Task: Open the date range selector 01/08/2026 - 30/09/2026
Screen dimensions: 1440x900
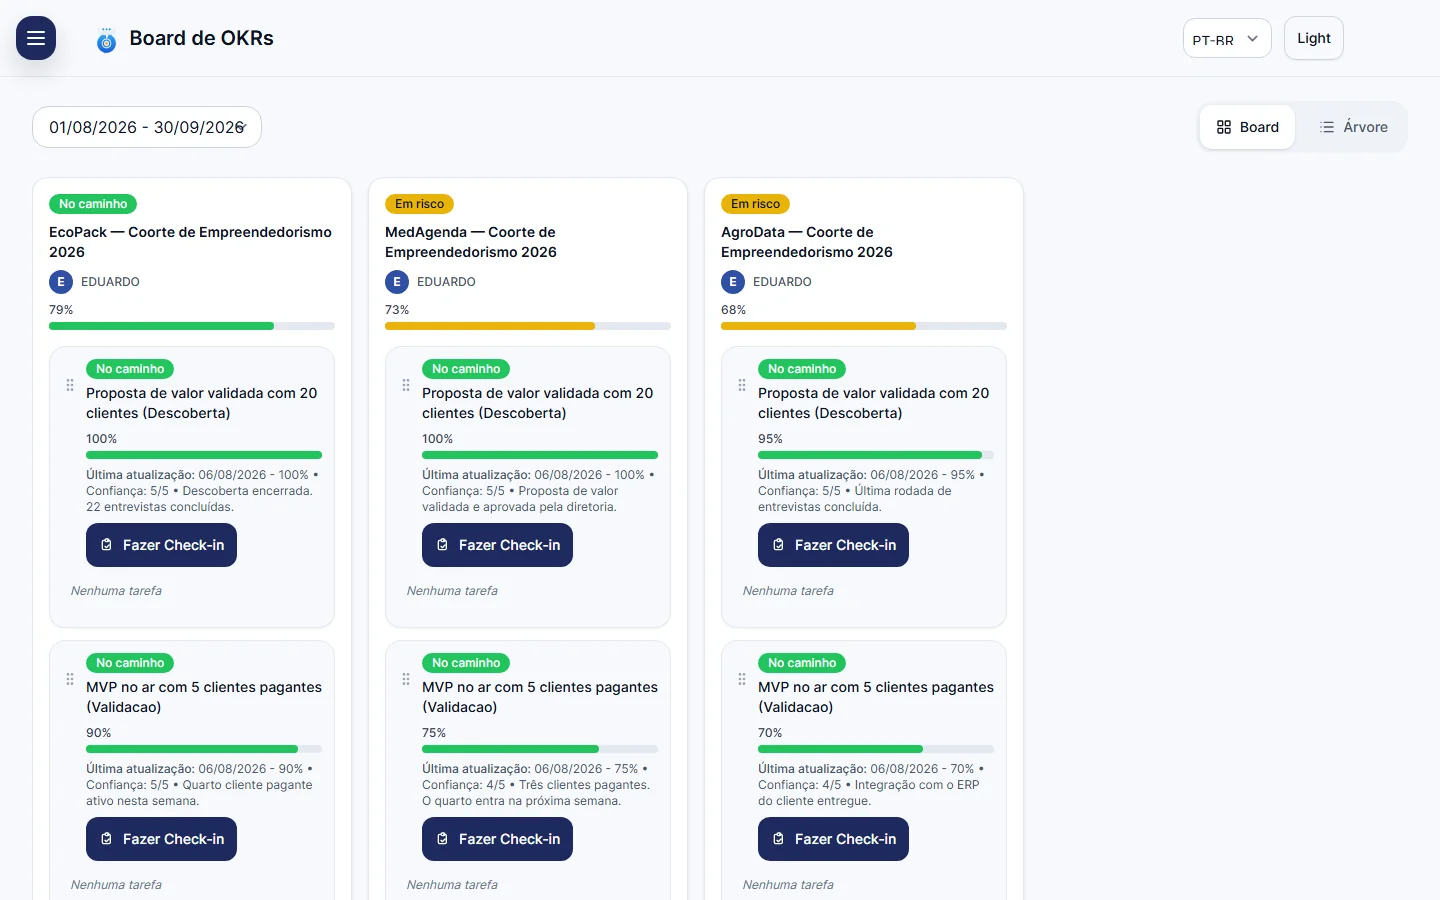Action: 147,127
